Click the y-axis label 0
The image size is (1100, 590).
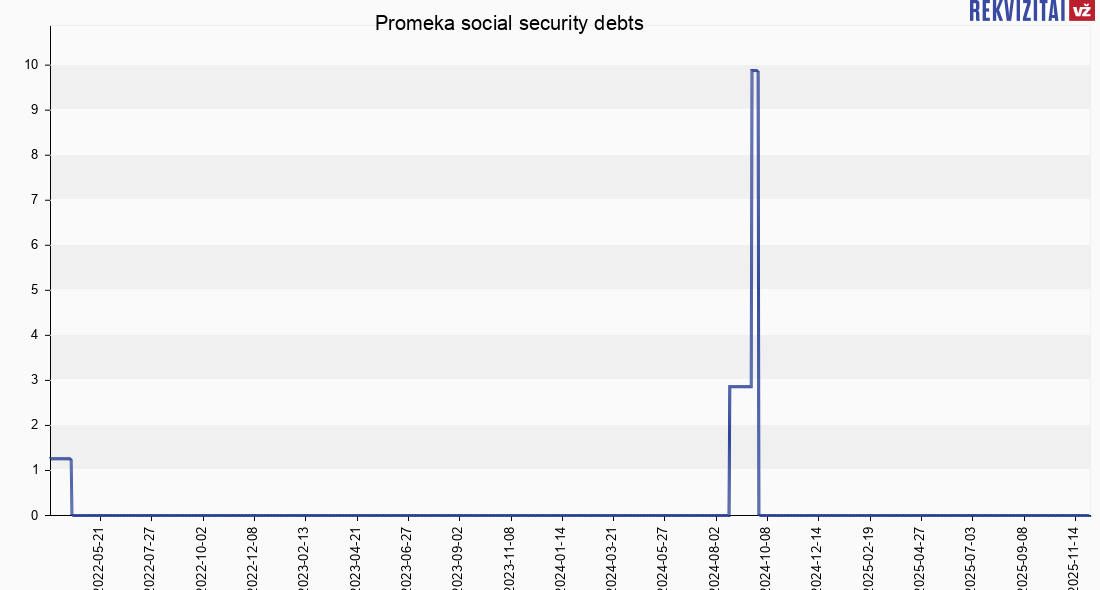click(x=36, y=515)
